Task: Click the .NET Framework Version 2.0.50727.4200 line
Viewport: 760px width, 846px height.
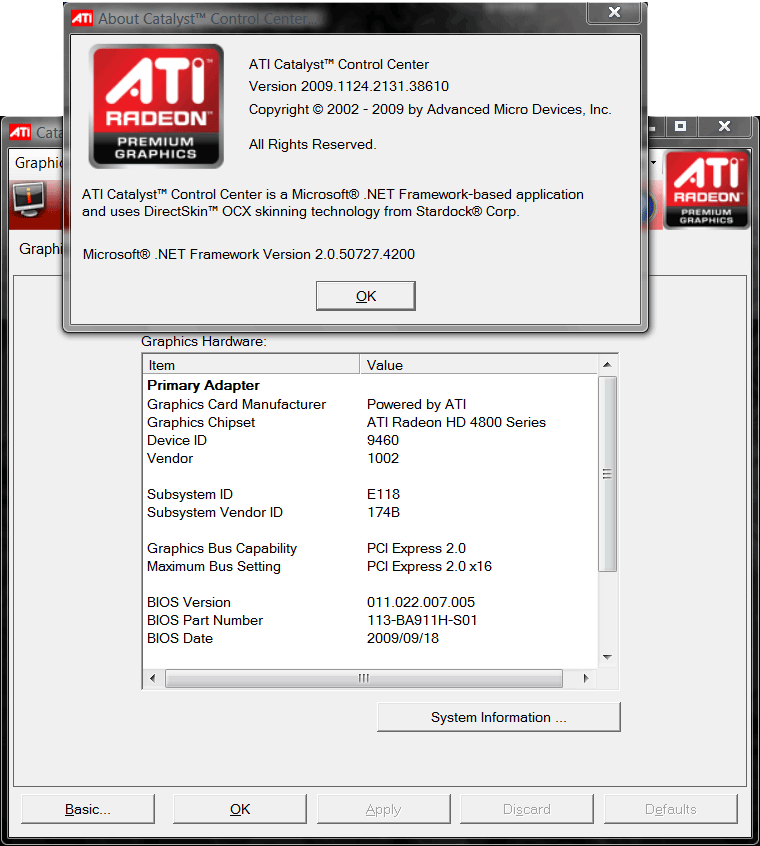Action: 249,254
